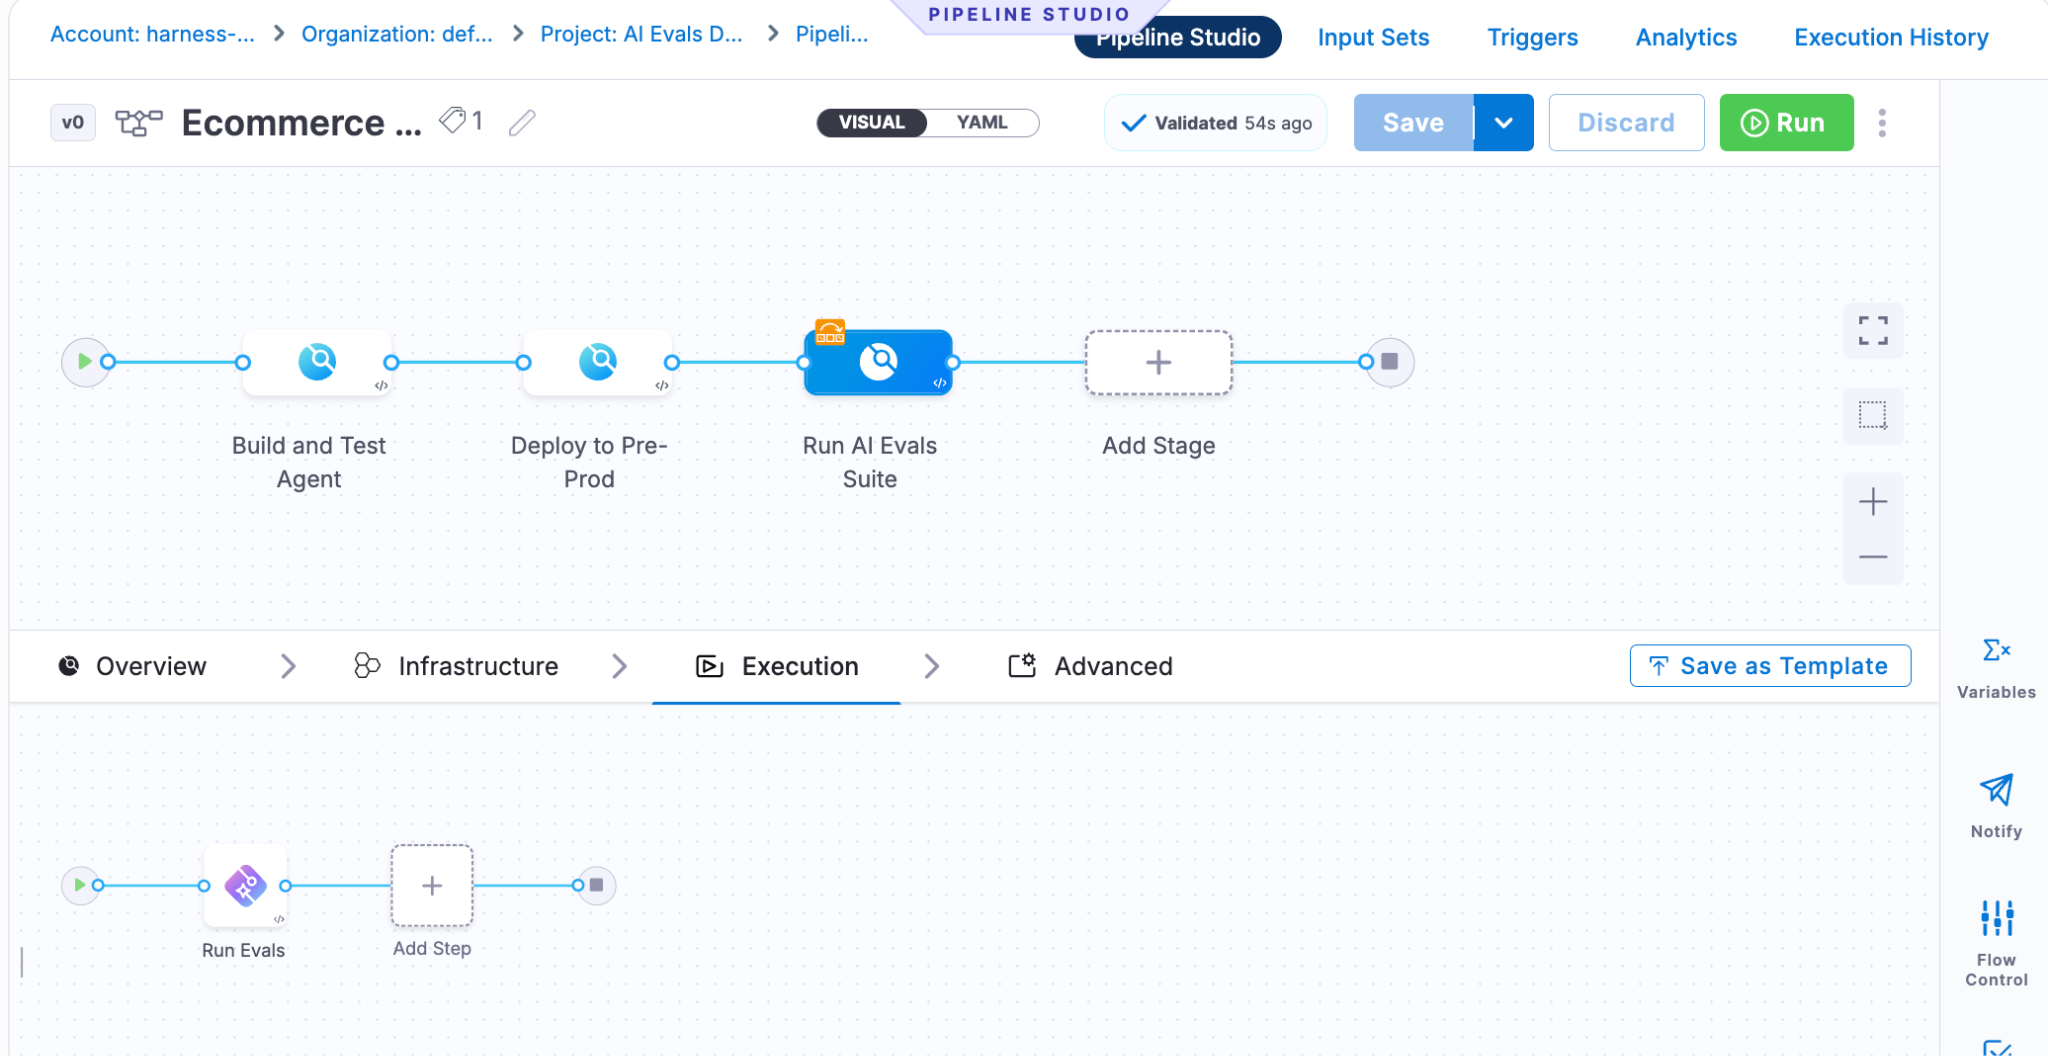Open the Triggers tab
The height and width of the screenshot is (1056, 2048).
pos(1532,37)
